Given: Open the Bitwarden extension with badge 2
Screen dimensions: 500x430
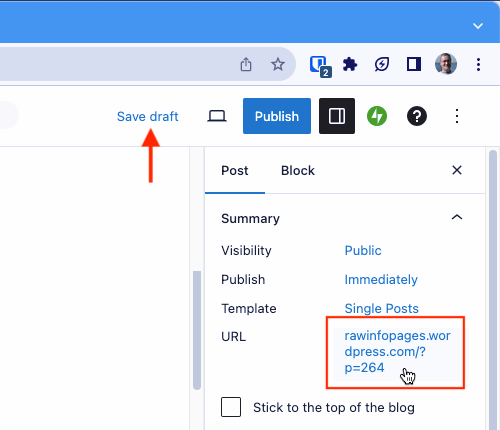Looking at the screenshot, I should pos(320,66).
